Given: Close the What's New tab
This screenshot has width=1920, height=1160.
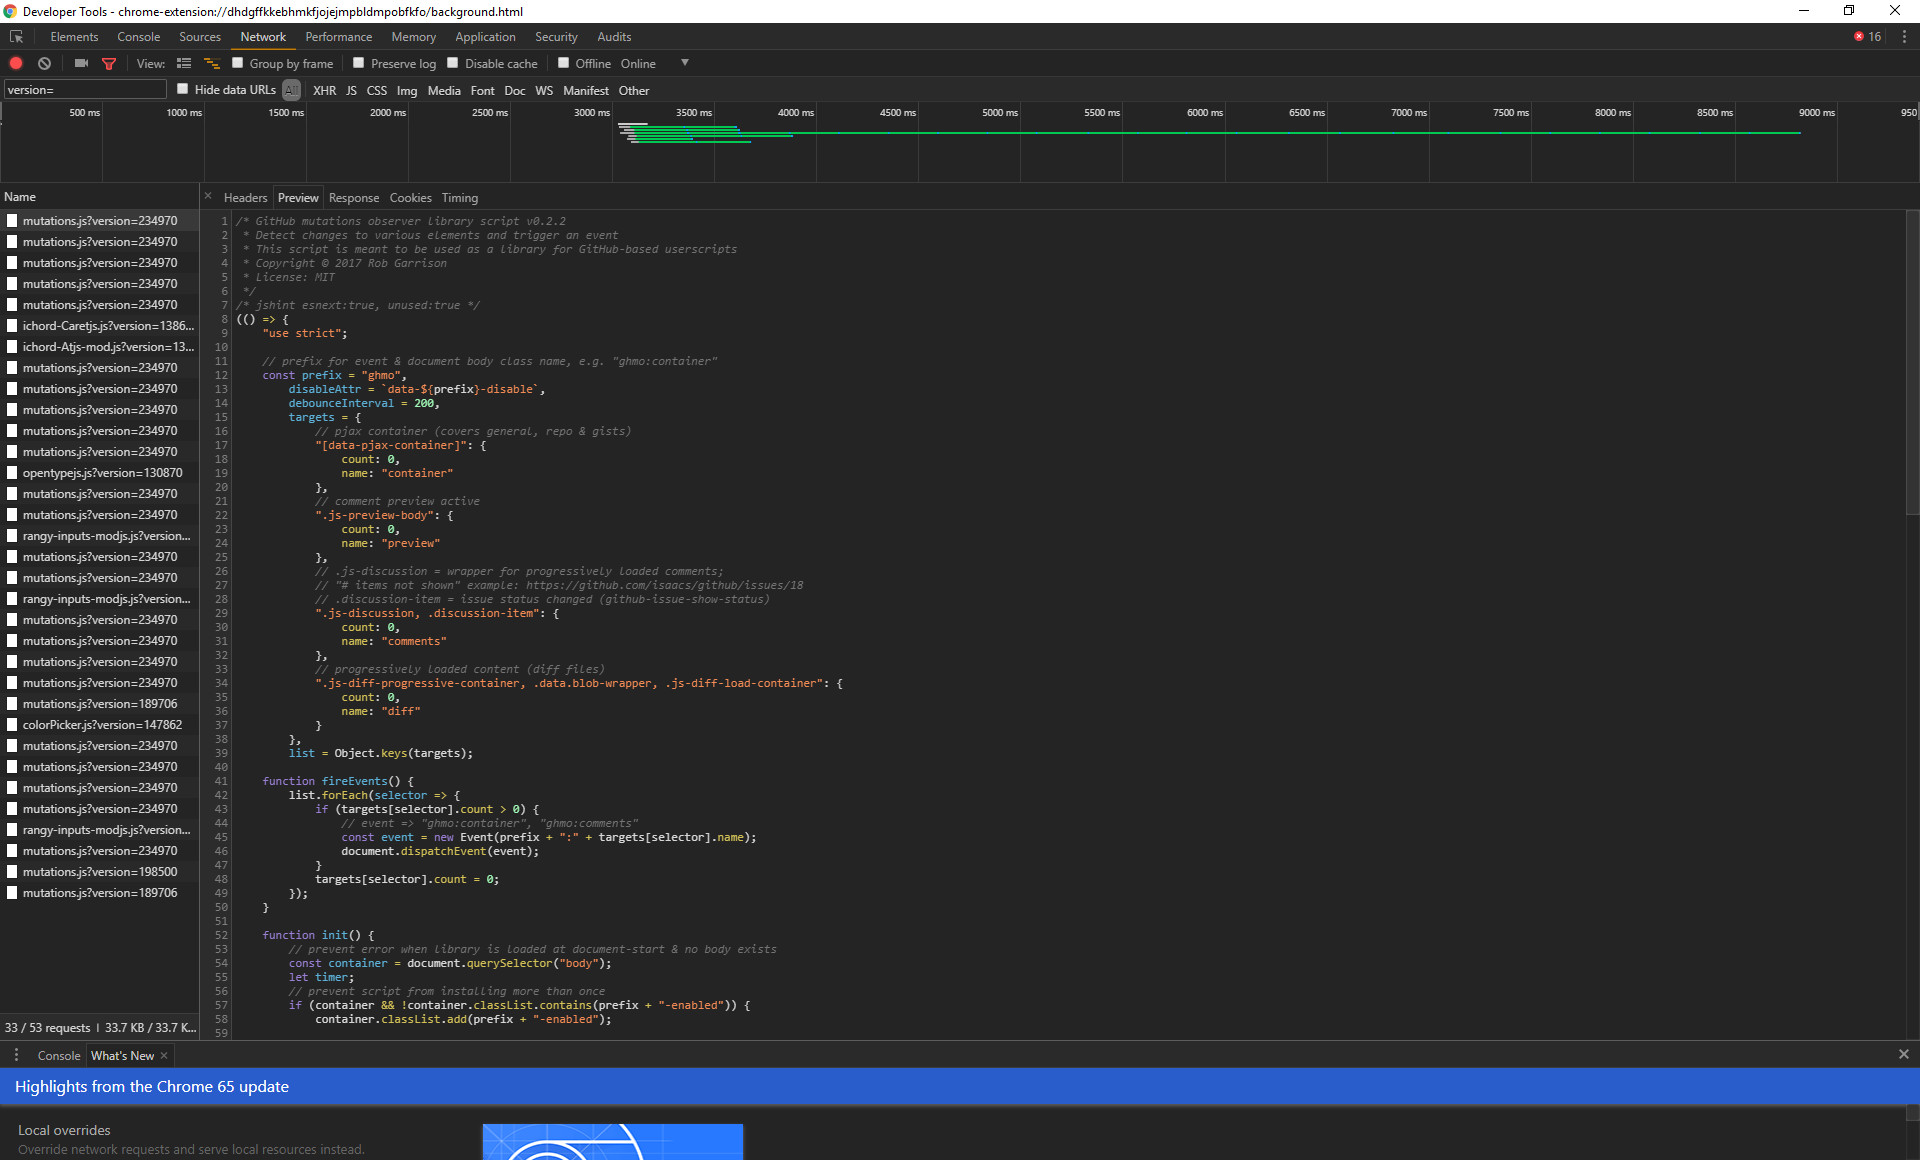Looking at the screenshot, I should point(164,1056).
